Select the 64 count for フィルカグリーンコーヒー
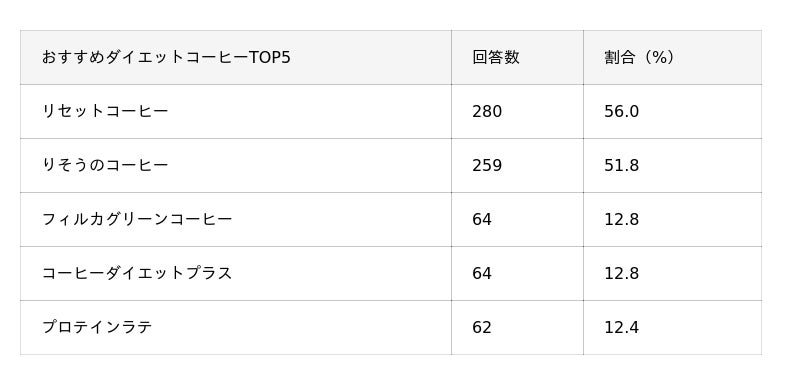 click(517, 219)
